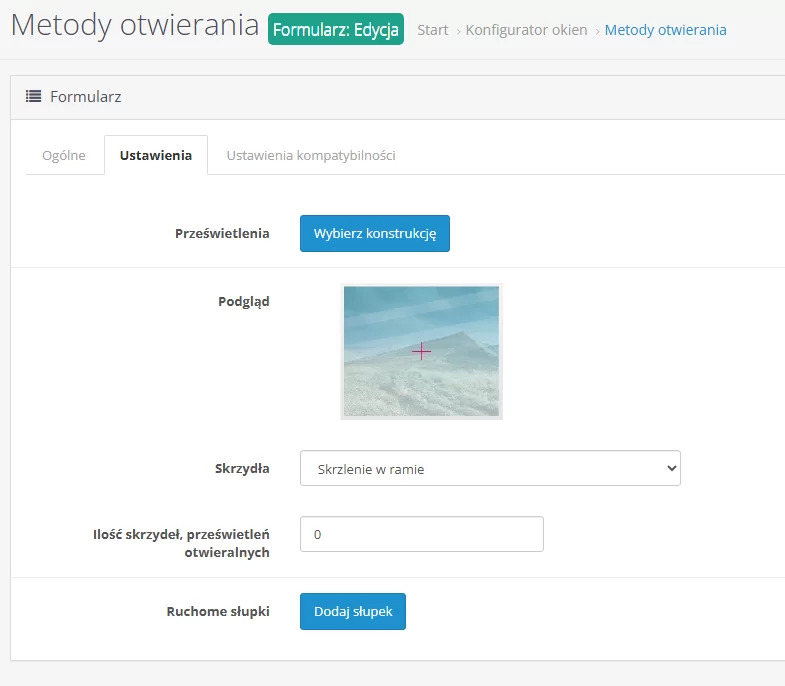Screen dimensions: 785x686
Task: Open the Konfigurator okien breadcrumb link
Action: (526, 30)
